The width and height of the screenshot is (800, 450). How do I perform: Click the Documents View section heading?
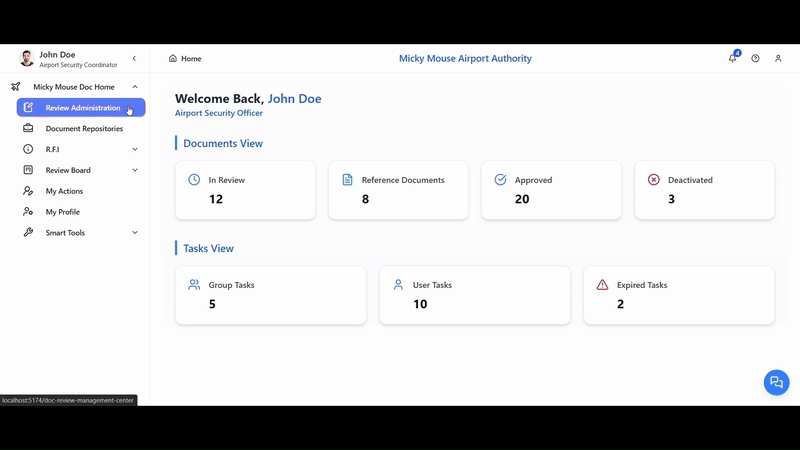[223, 143]
